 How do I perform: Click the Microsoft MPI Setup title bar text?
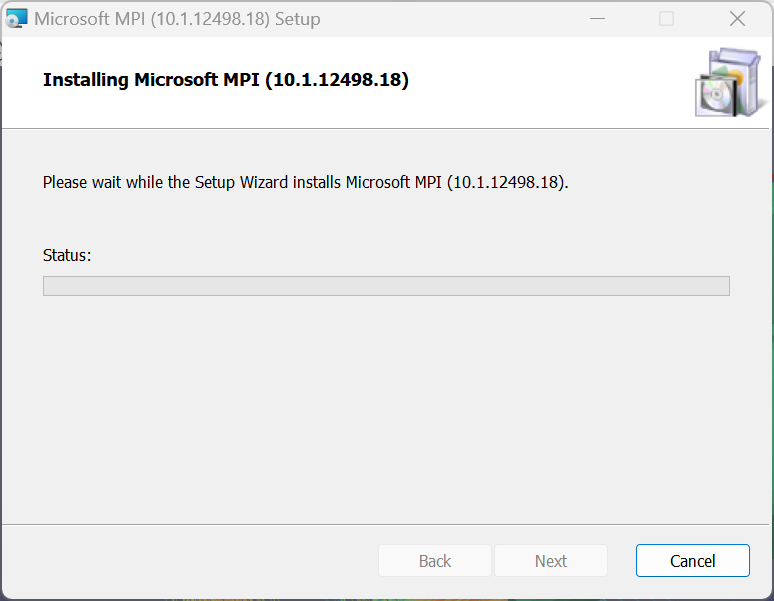[177, 19]
